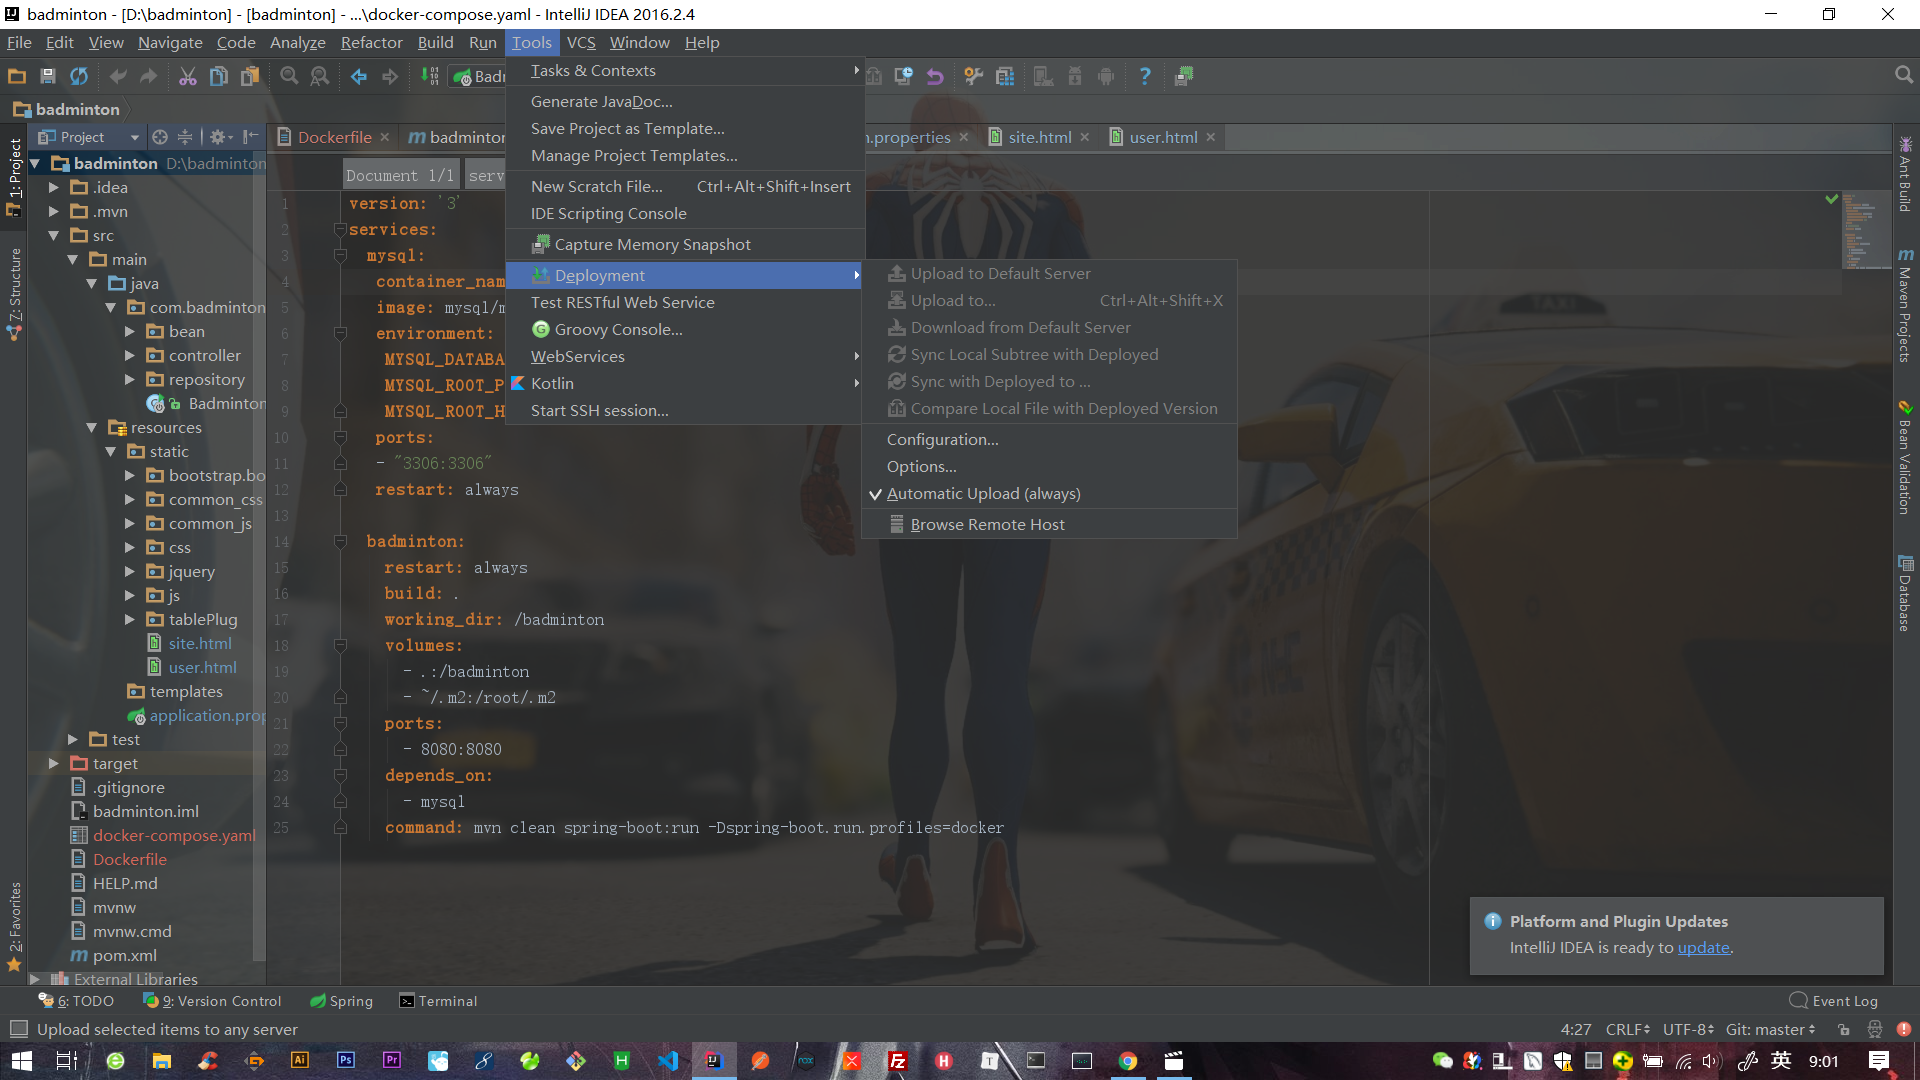Open the VCS menu
Screen dimensions: 1920x1080
click(580, 42)
